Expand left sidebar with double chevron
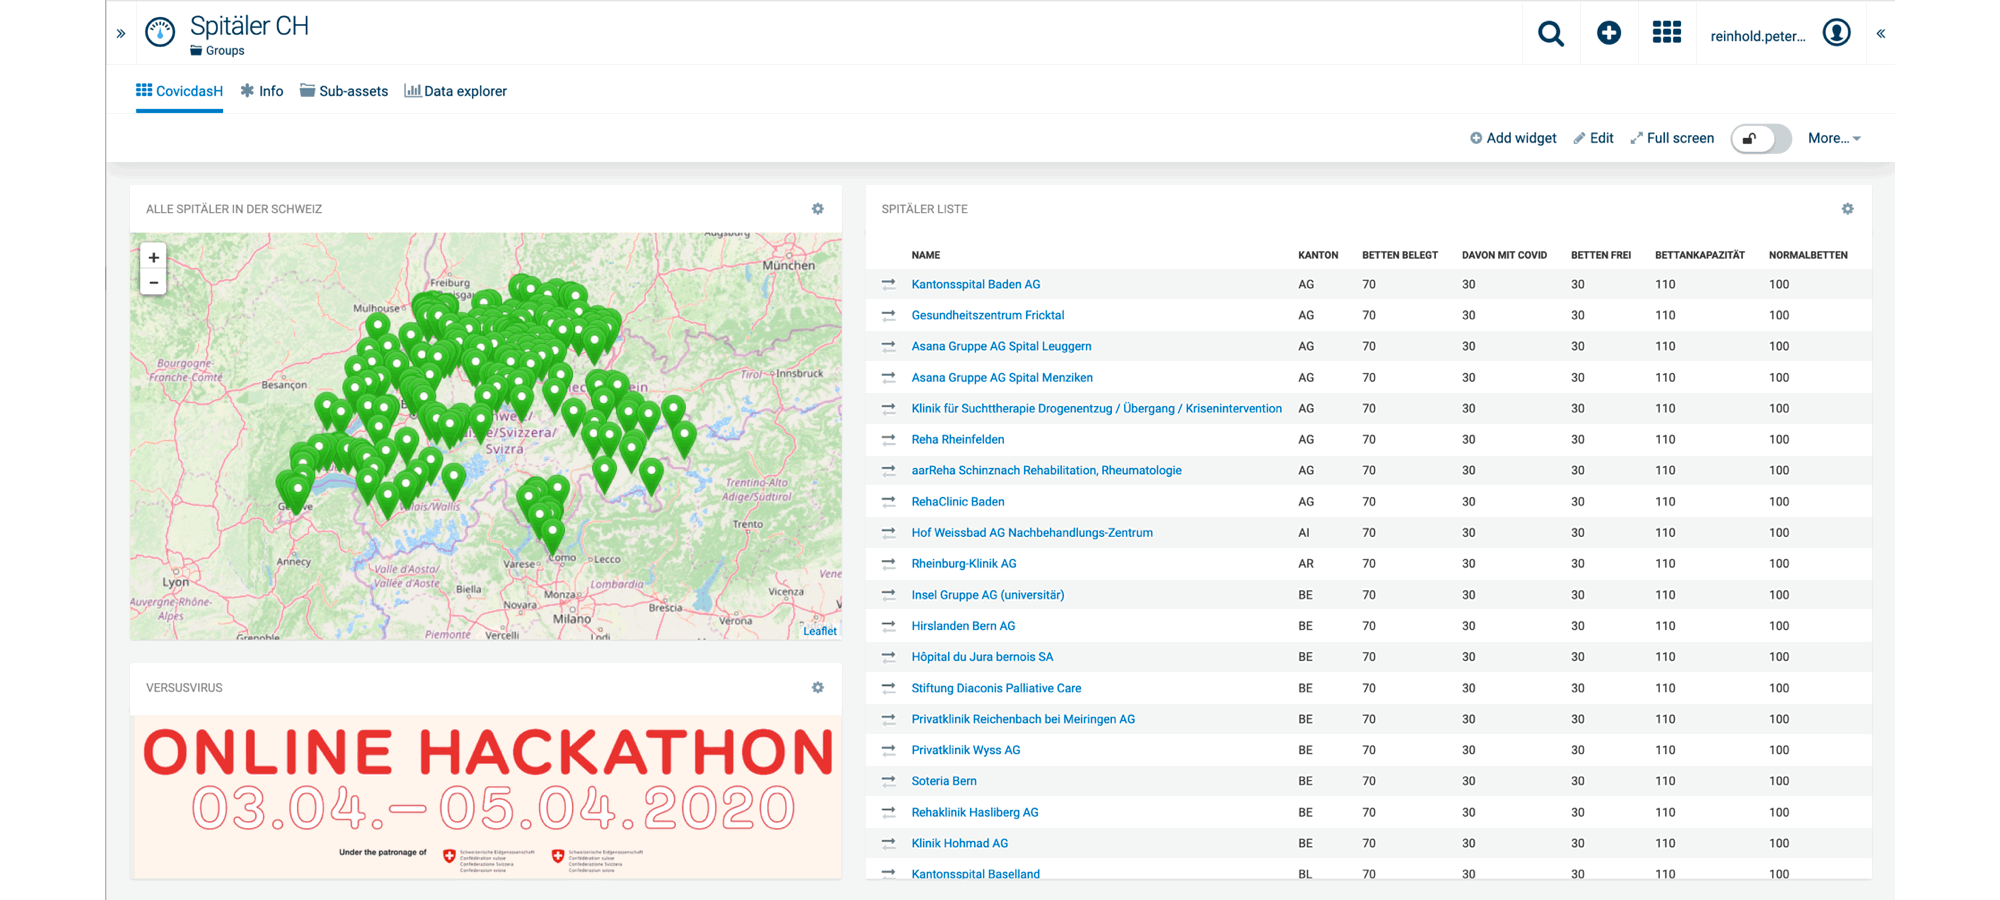This screenshot has height=900, width=2000. [x=121, y=34]
